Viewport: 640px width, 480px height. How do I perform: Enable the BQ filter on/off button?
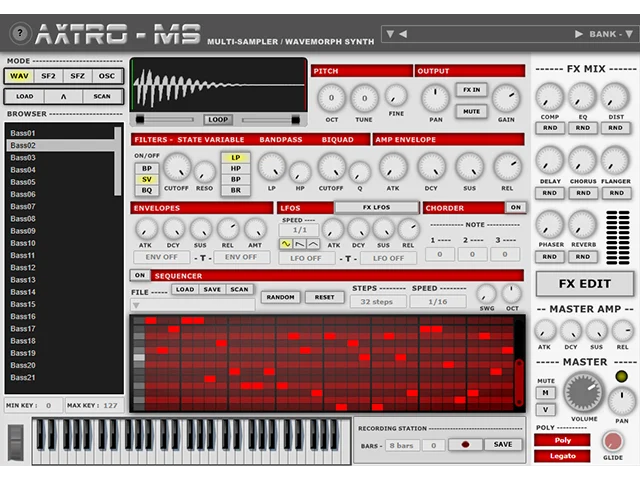pyautogui.click(x=147, y=190)
